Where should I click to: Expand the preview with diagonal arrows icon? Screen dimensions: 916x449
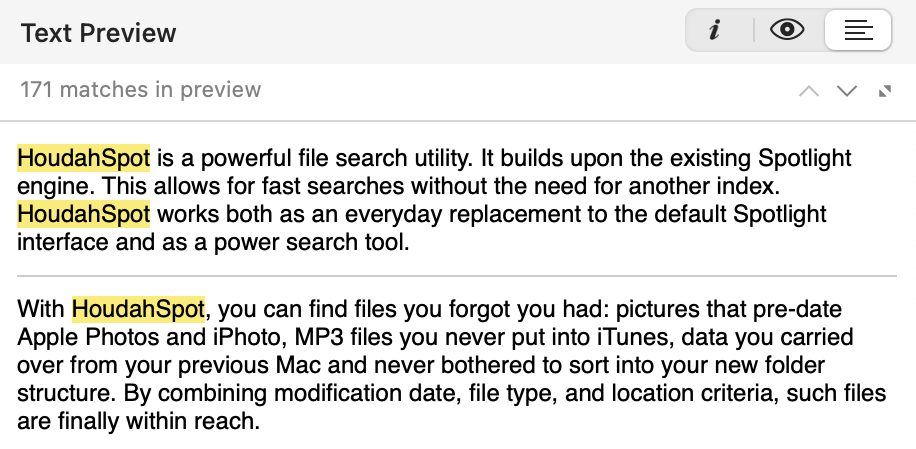[x=884, y=91]
